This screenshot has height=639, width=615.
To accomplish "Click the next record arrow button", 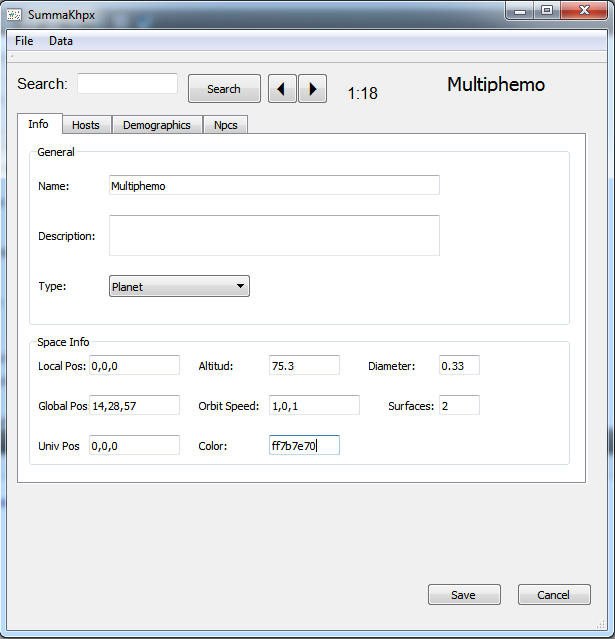I will click(x=313, y=88).
